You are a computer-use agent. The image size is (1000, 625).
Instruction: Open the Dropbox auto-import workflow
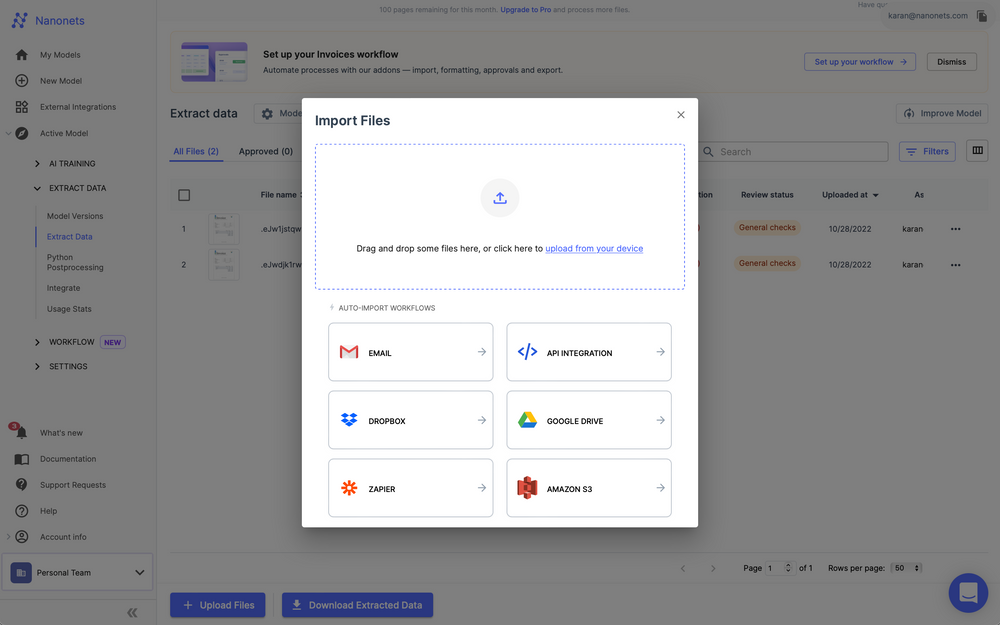coord(410,420)
